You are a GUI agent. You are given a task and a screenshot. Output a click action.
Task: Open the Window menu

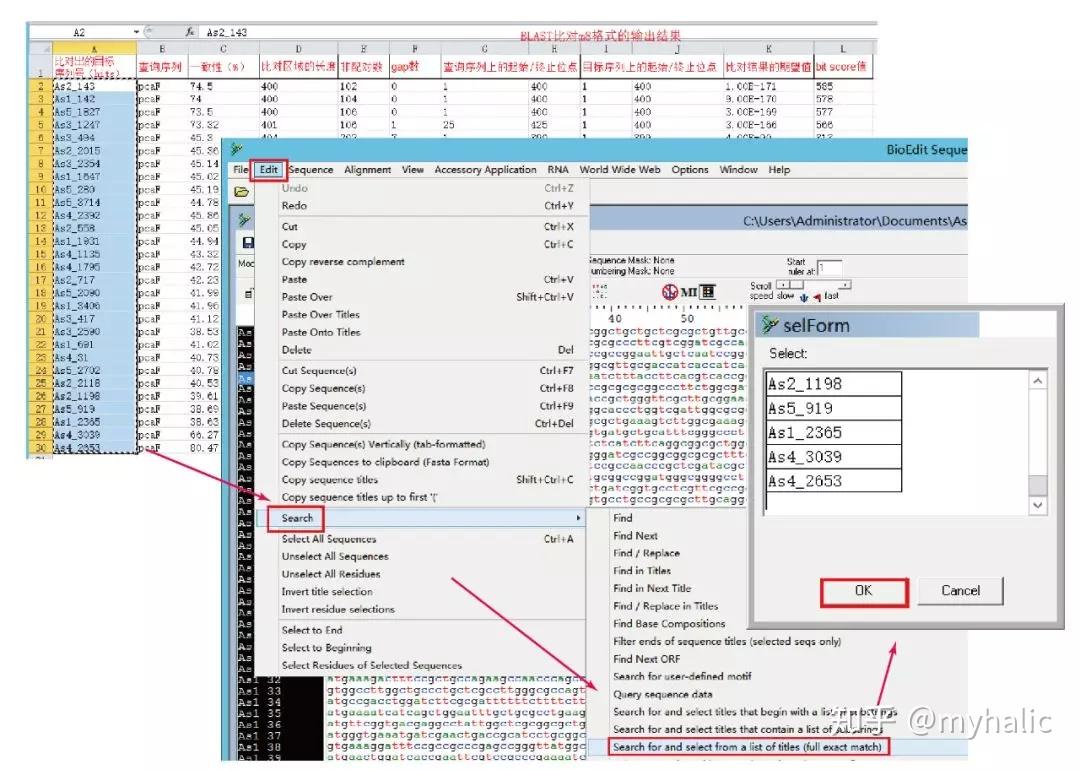pyautogui.click(x=738, y=169)
